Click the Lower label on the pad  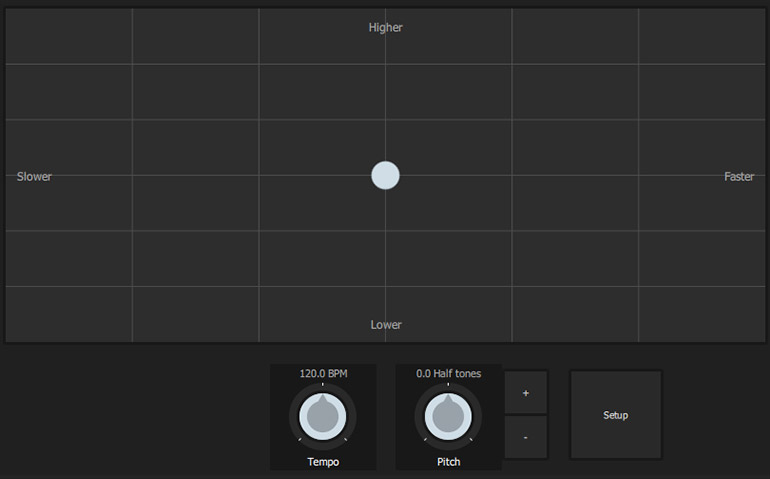[x=386, y=325]
